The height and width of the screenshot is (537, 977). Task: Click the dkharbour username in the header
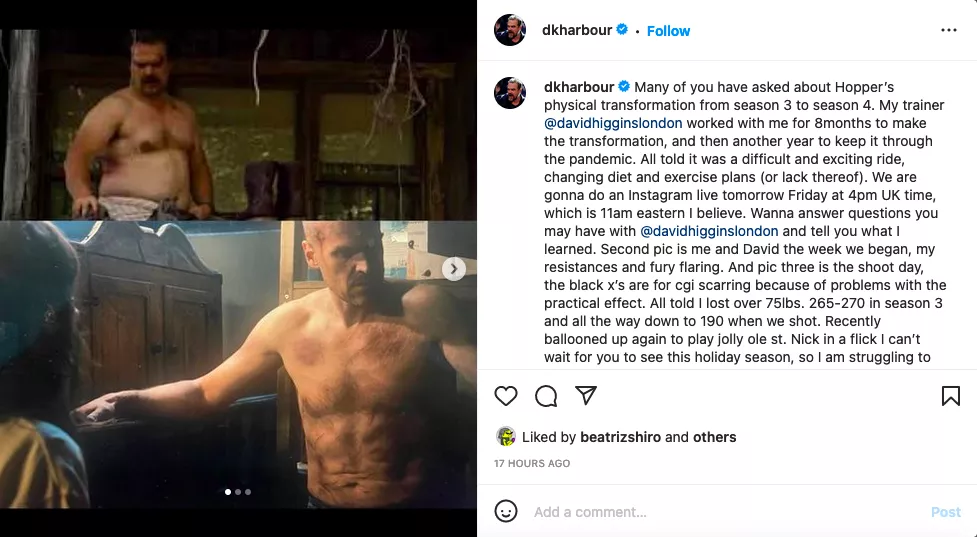coord(578,31)
